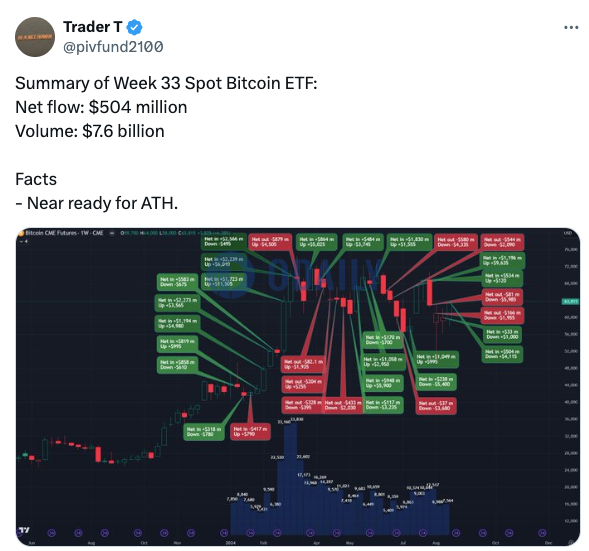Open the Trader T display name
The width and height of the screenshot is (589, 551).
pyautogui.click(x=92, y=27)
